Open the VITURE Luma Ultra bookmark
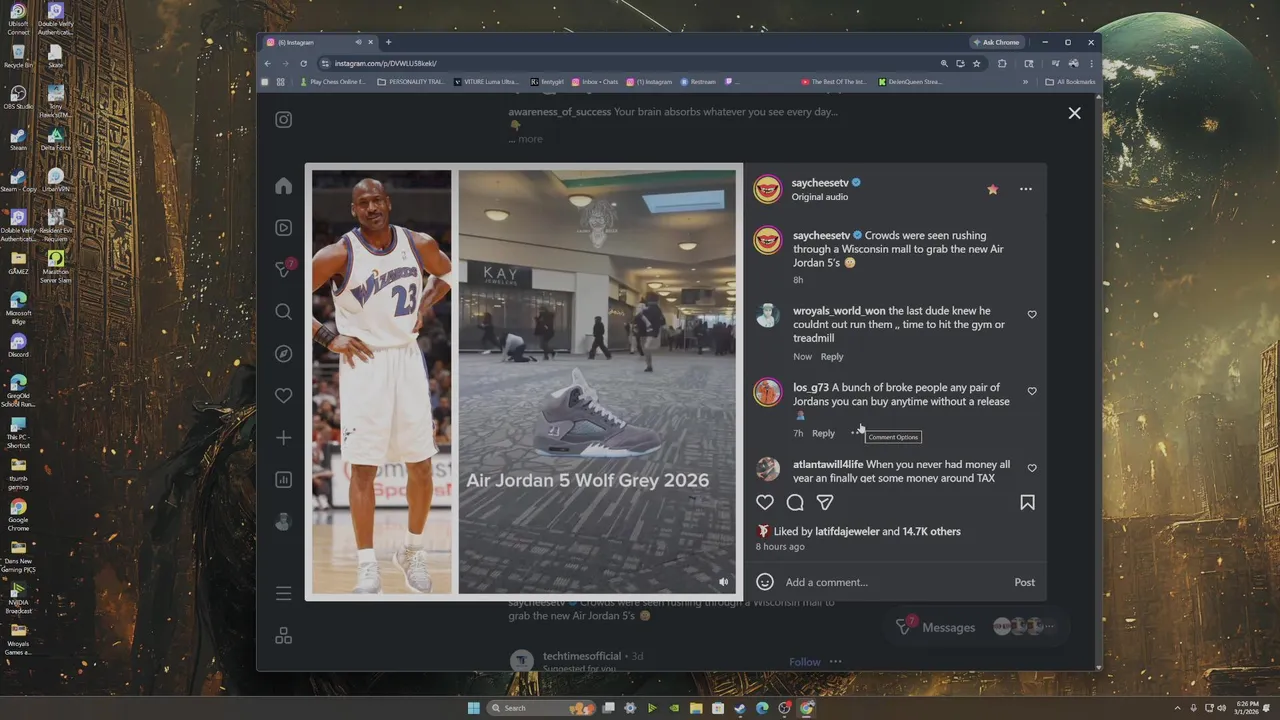The image size is (1280, 720). (486, 82)
